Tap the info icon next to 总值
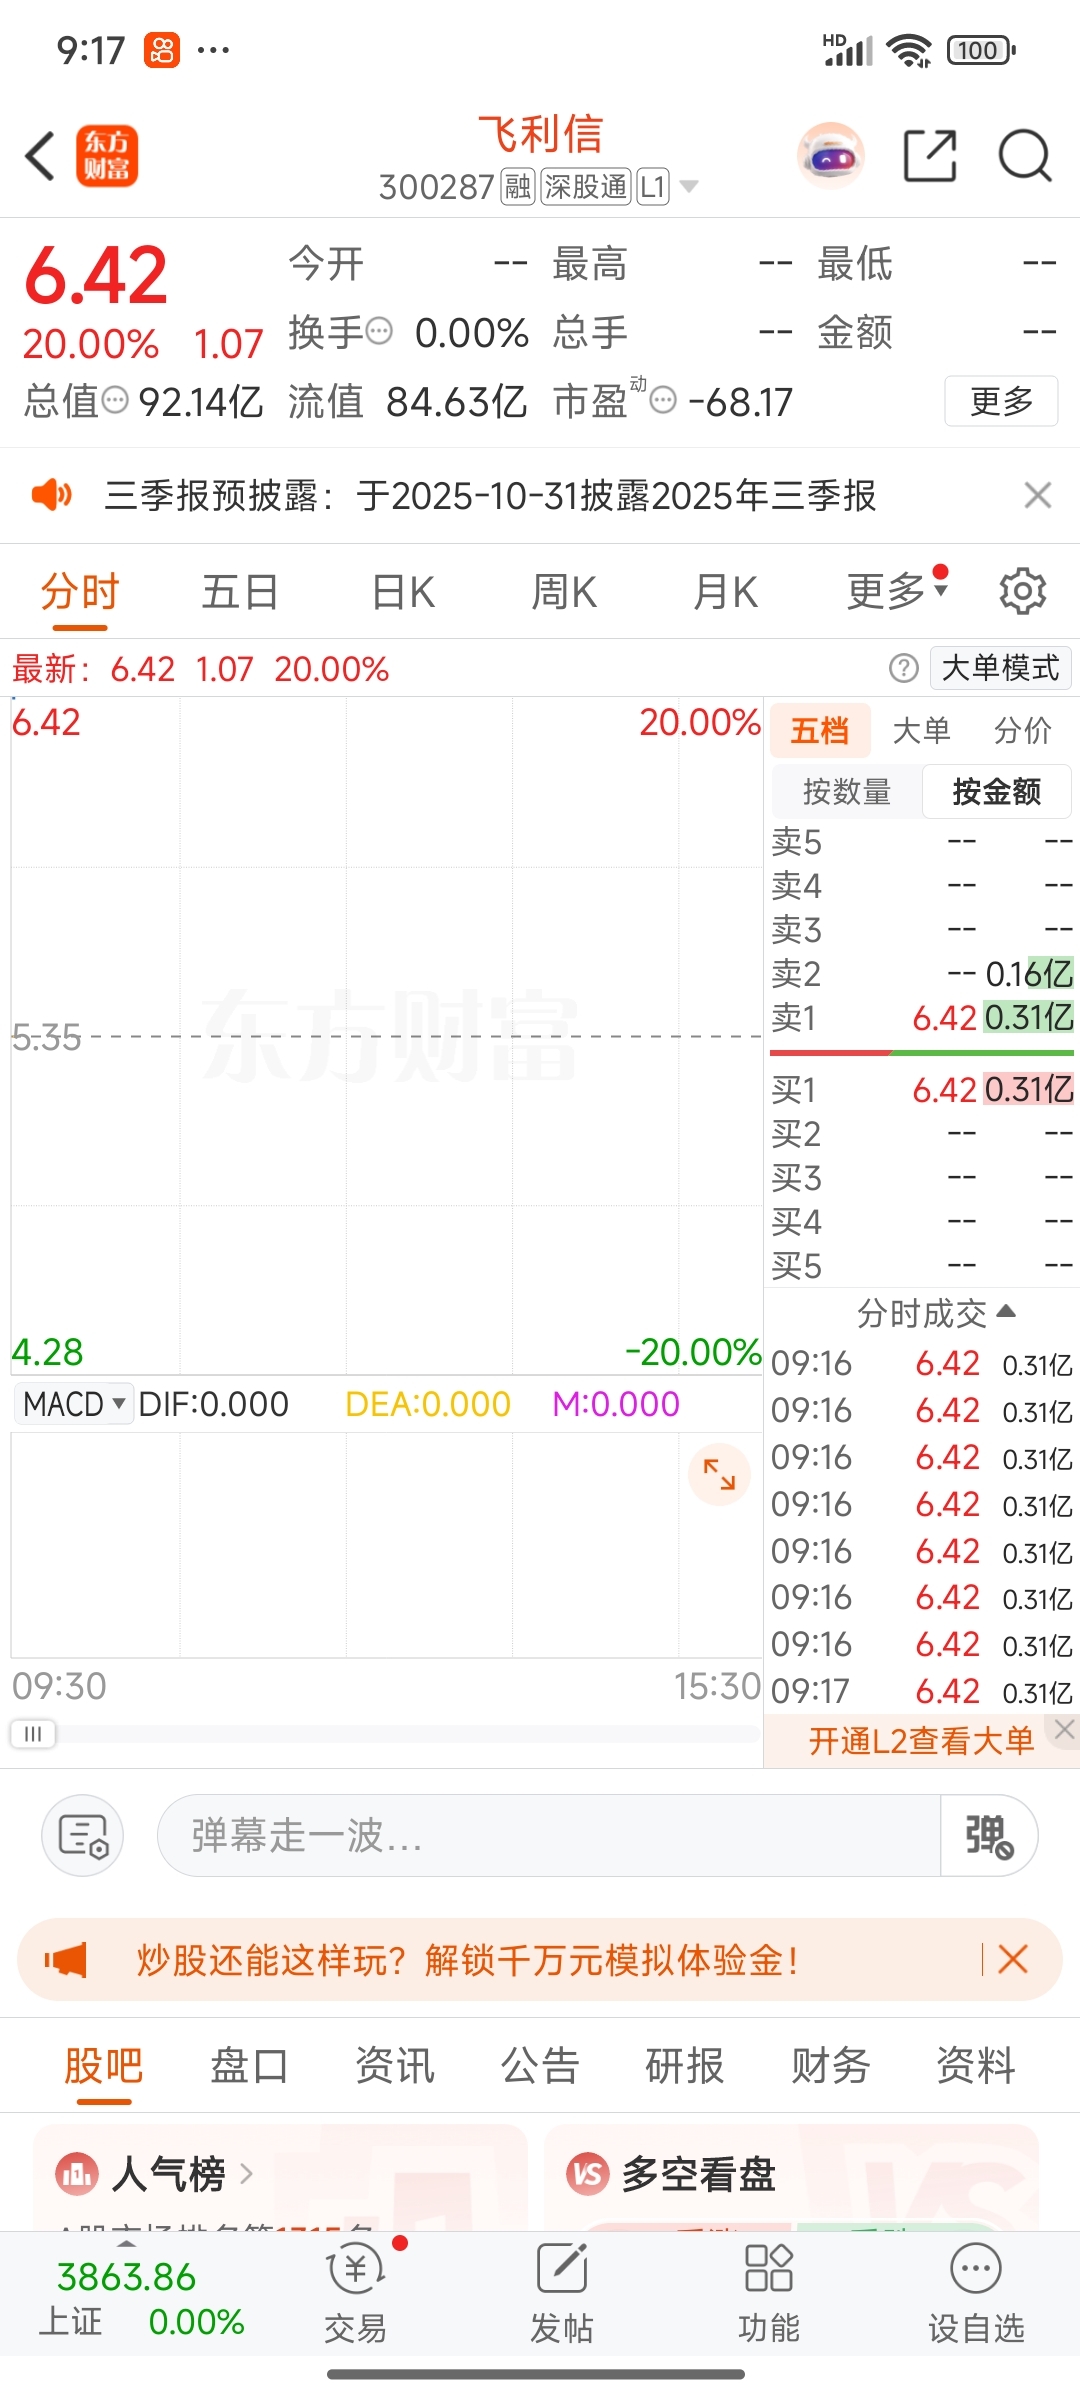This screenshot has height=2400, width=1080. (116, 400)
